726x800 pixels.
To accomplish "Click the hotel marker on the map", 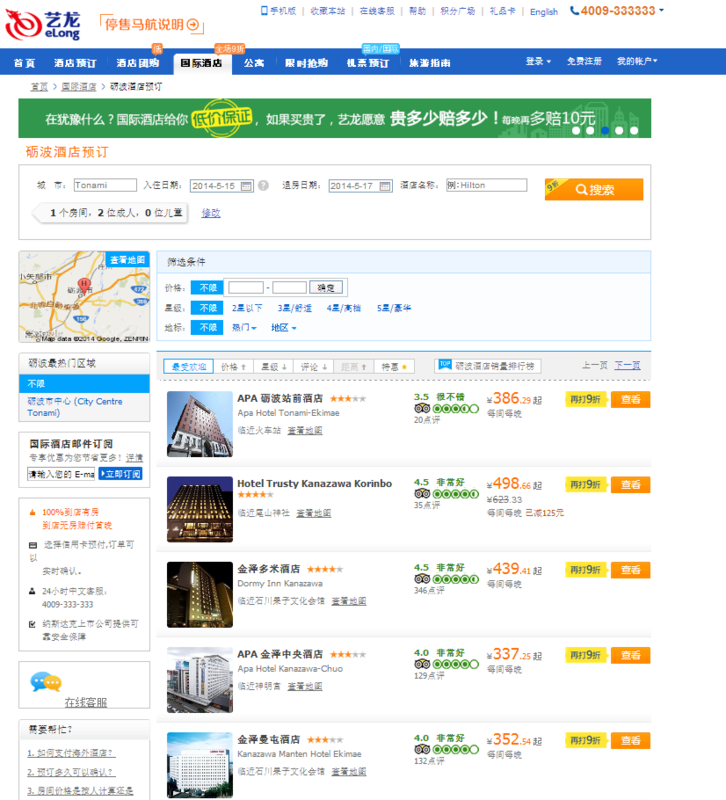I will click(84, 285).
